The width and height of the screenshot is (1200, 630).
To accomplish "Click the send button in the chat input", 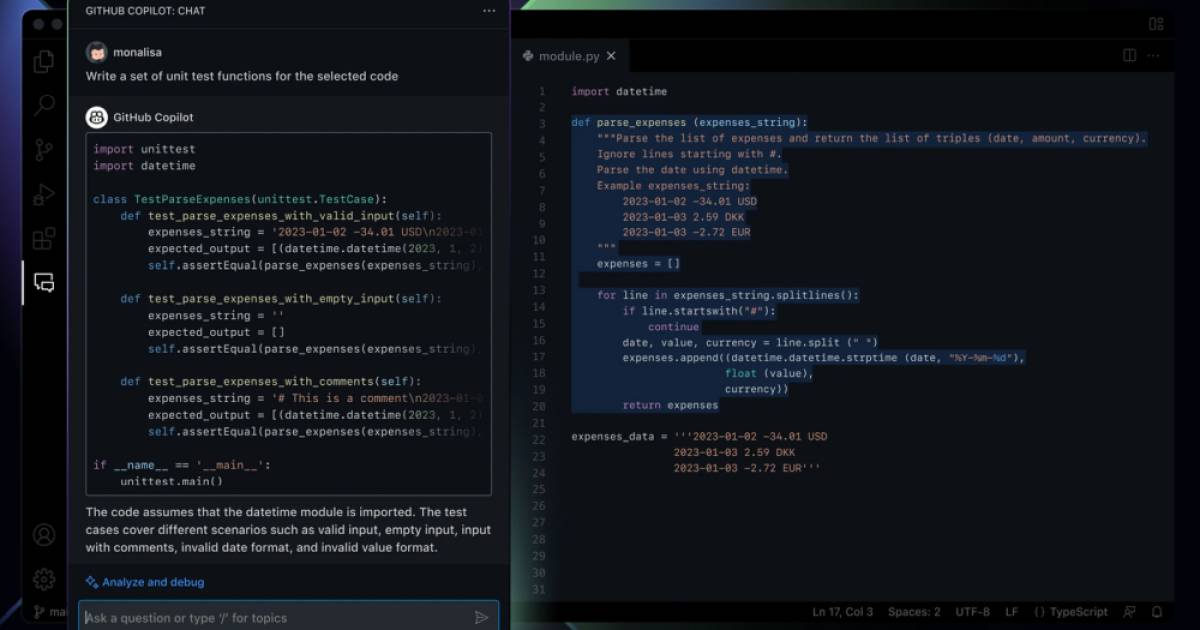I will tap(482, 617).
